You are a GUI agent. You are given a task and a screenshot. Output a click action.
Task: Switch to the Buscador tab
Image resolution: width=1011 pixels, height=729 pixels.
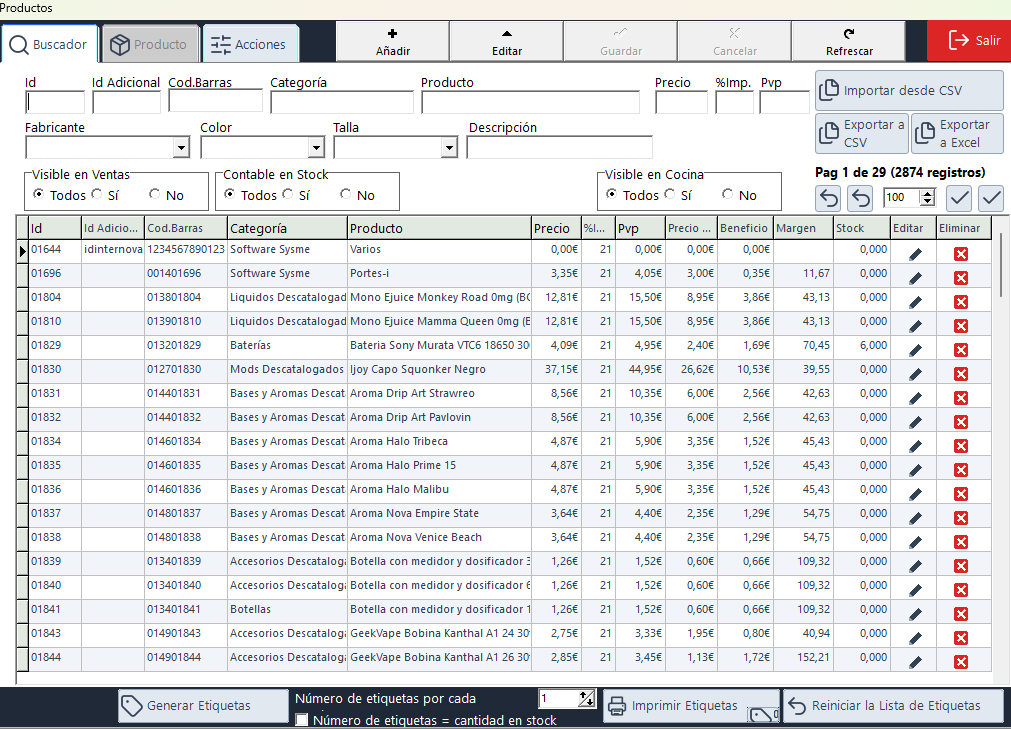click(50, 44)
